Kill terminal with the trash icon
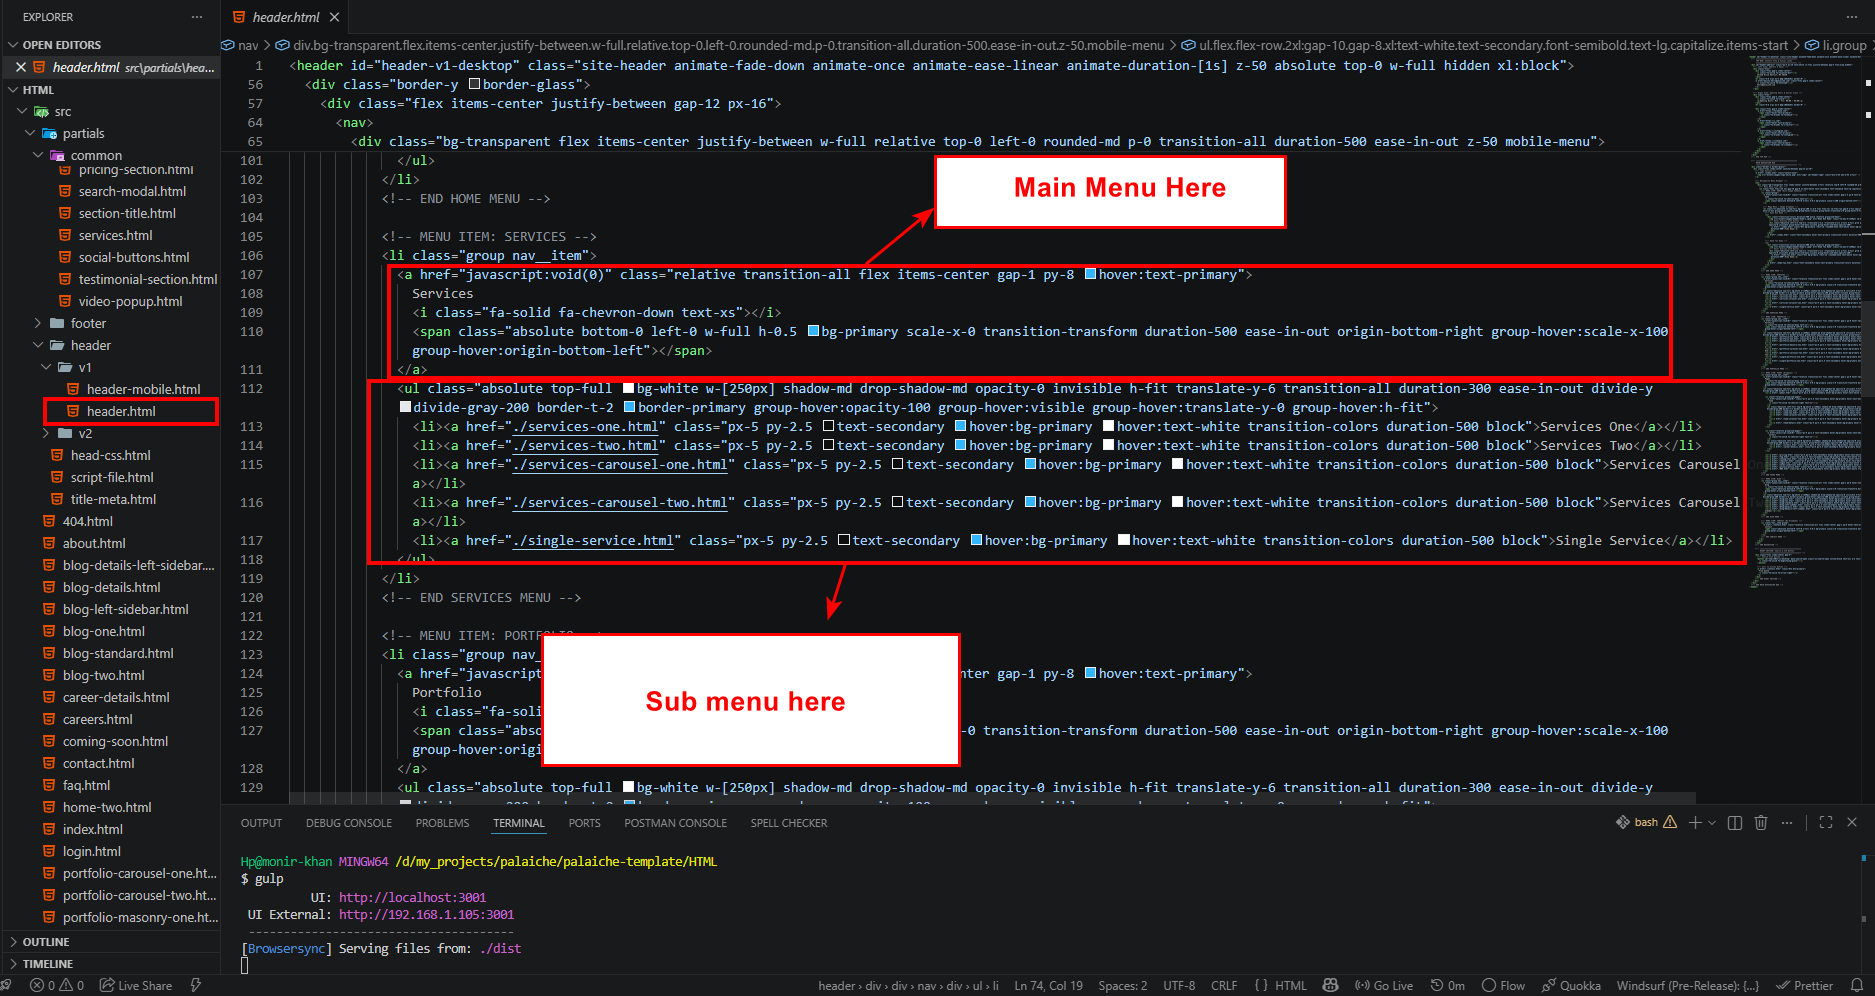This screenshot has height=996, width=1875. 1761,823
